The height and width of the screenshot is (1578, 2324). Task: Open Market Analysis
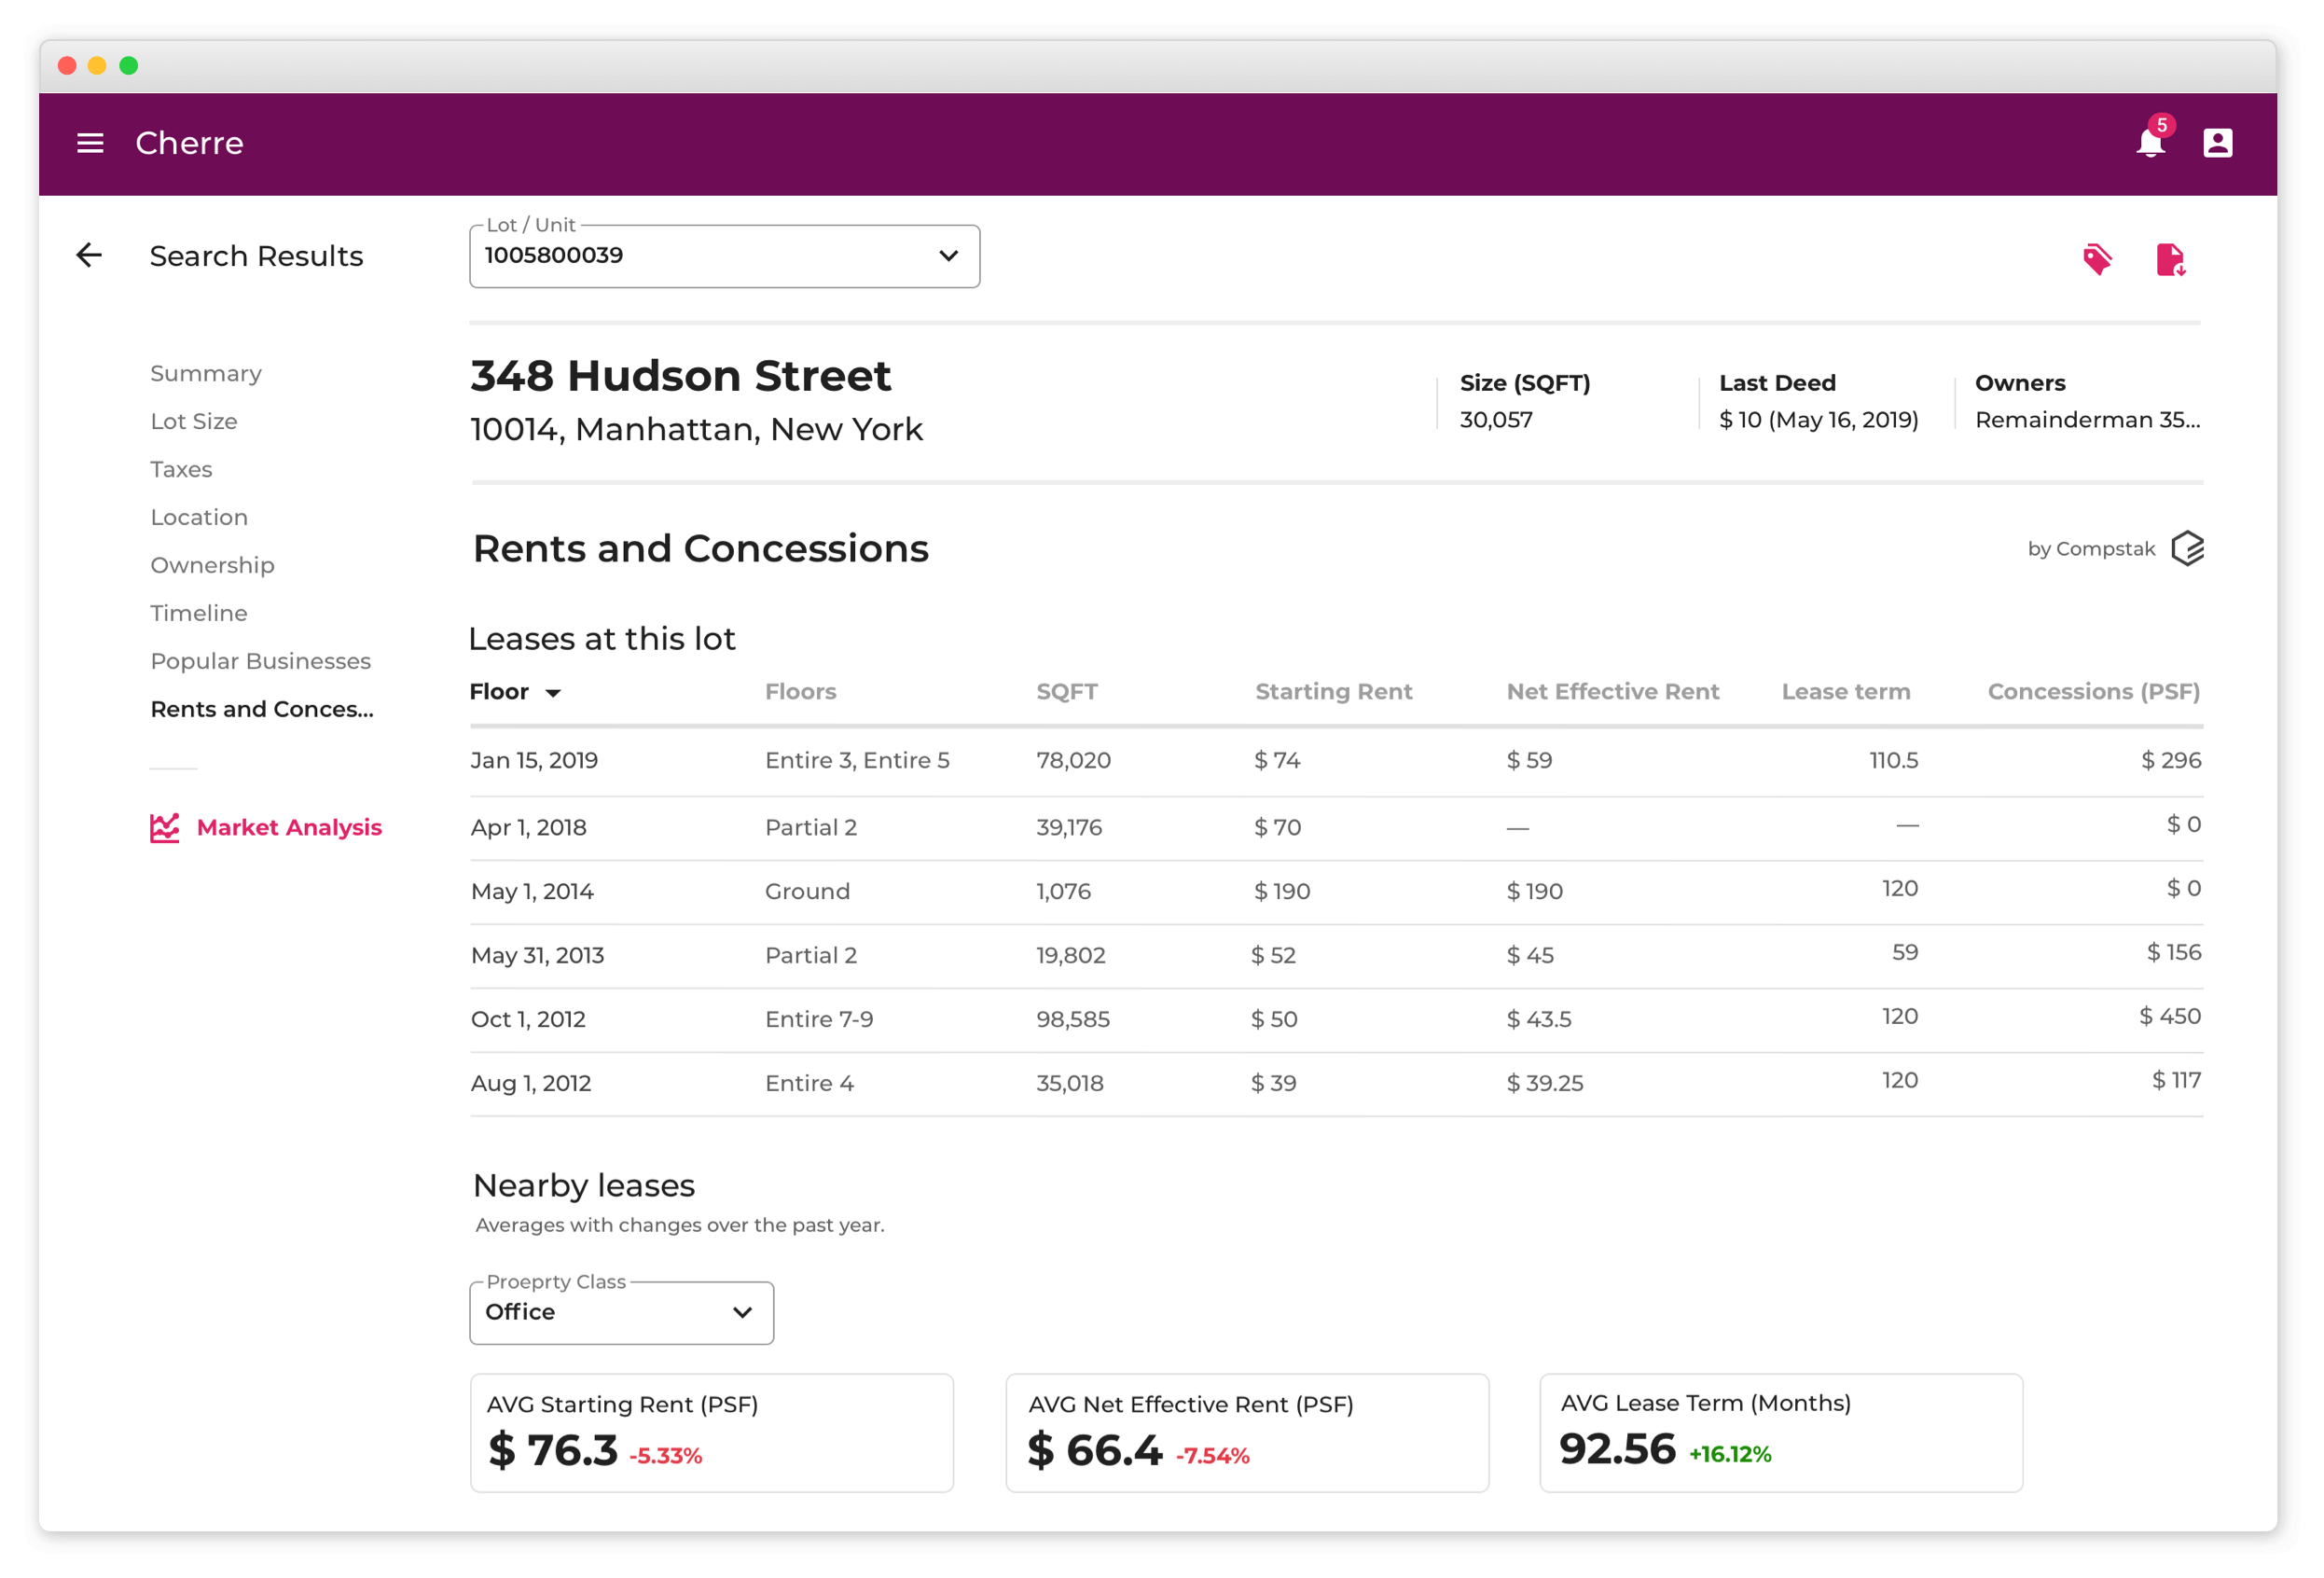(289, 827)
